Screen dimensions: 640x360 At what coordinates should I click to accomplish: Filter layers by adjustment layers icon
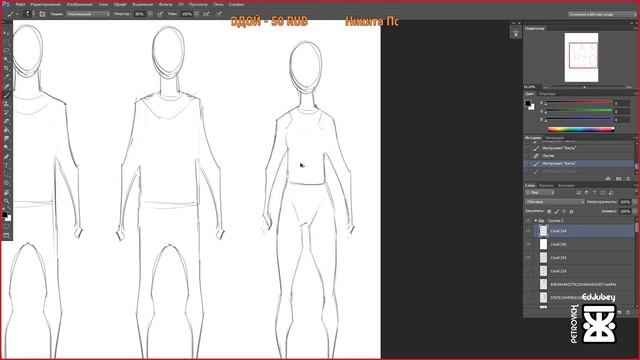[587, 193]
